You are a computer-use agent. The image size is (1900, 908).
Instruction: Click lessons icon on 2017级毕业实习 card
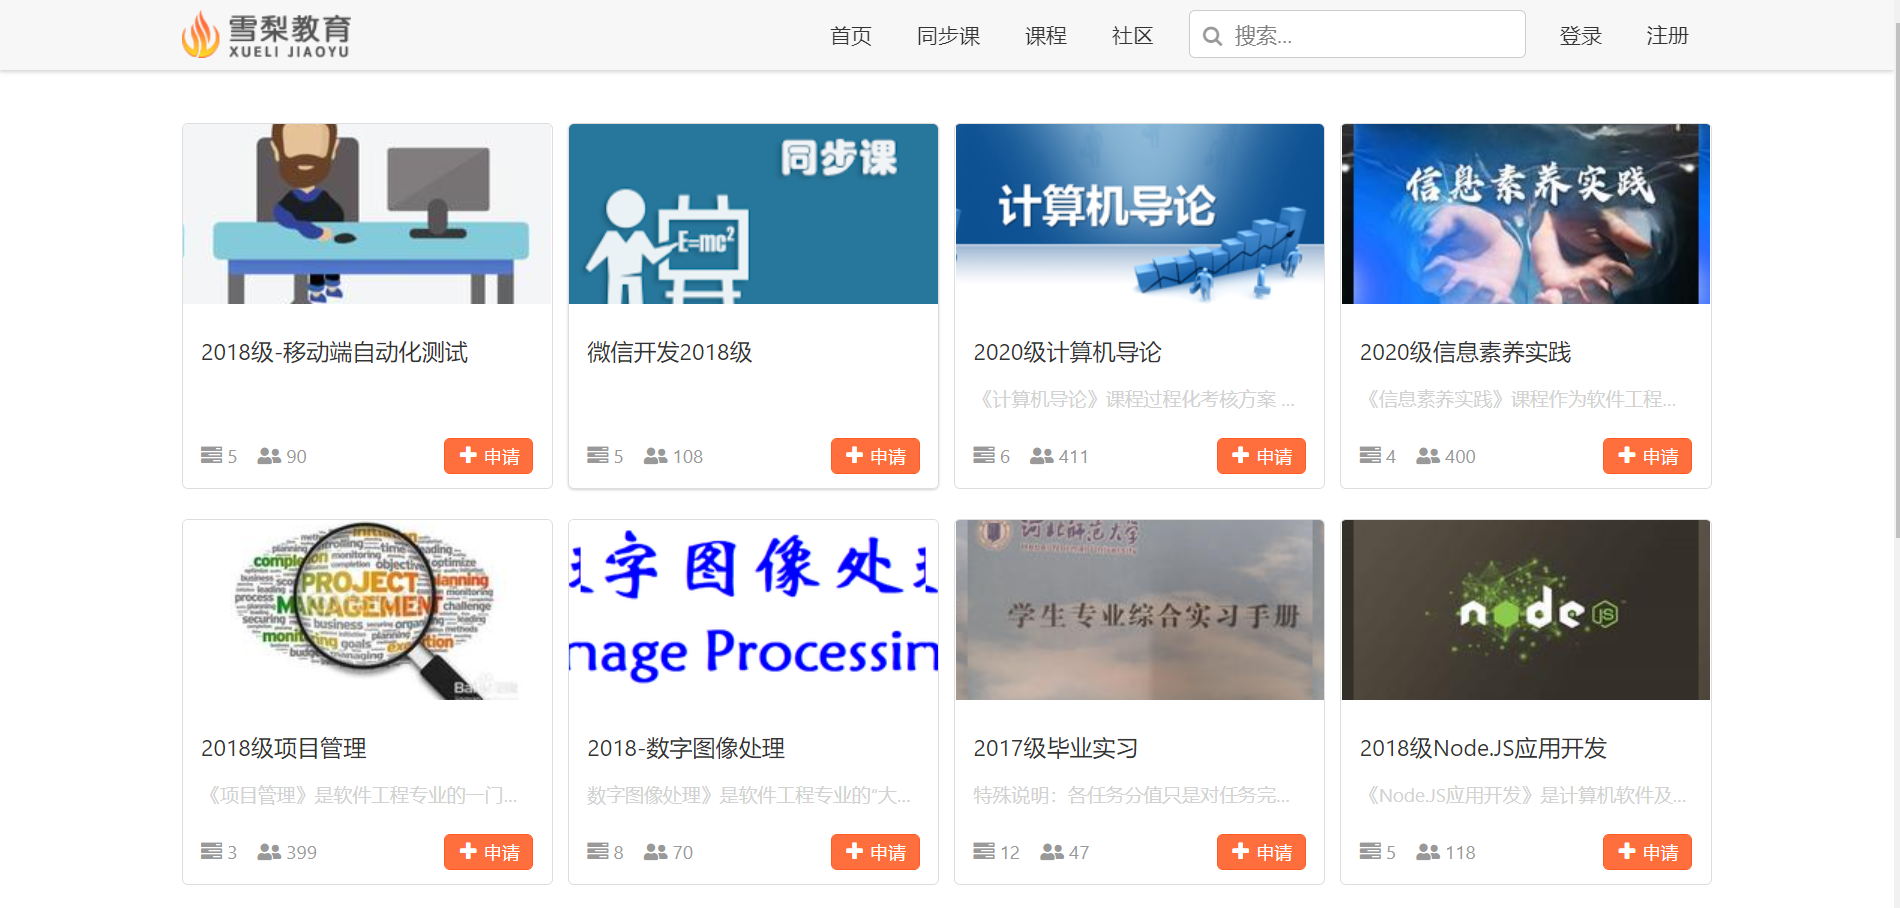(x=984, y=851)
